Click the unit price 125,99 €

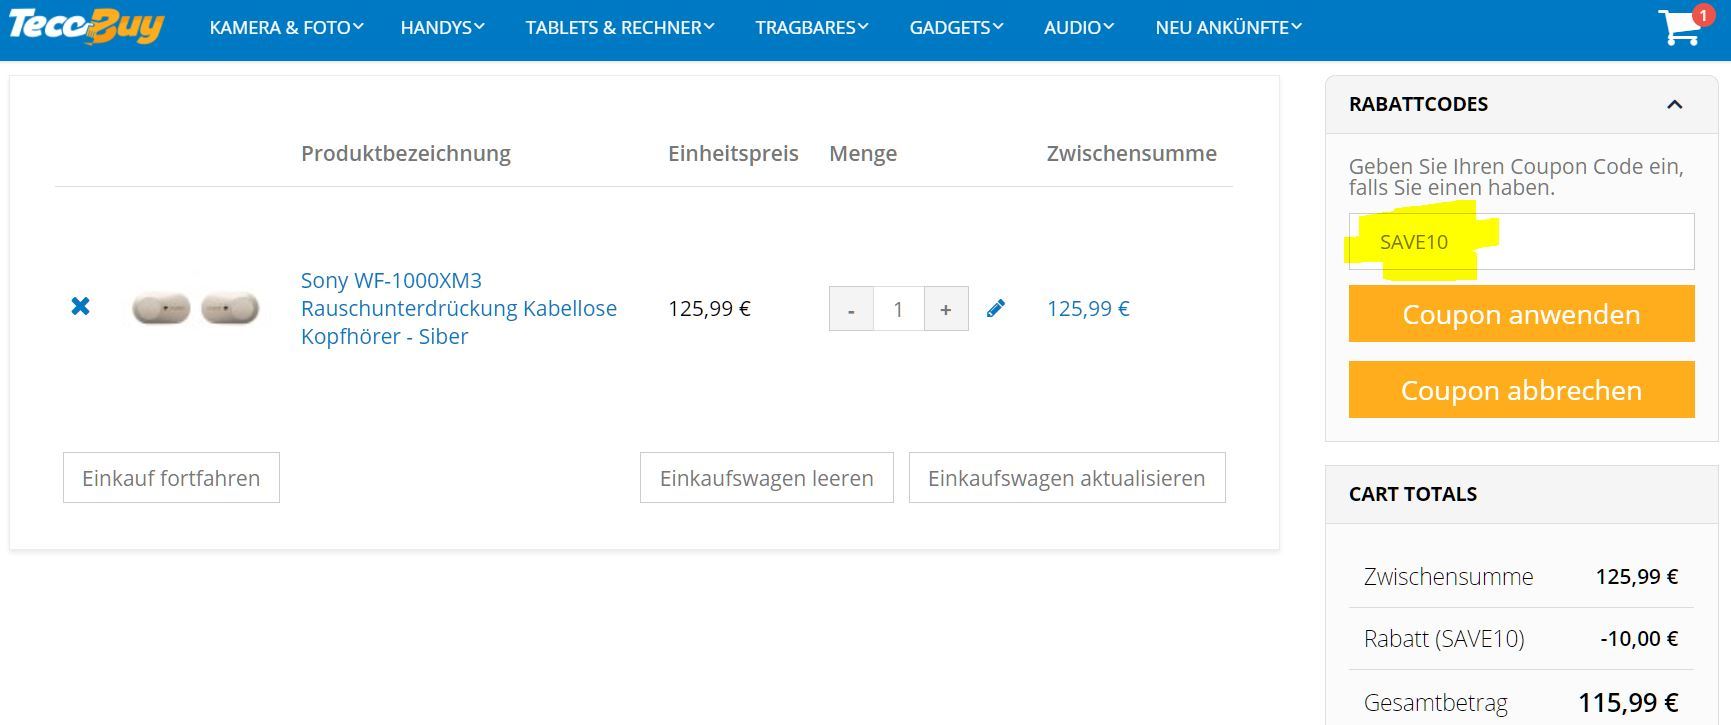click(x=709, y=308)
